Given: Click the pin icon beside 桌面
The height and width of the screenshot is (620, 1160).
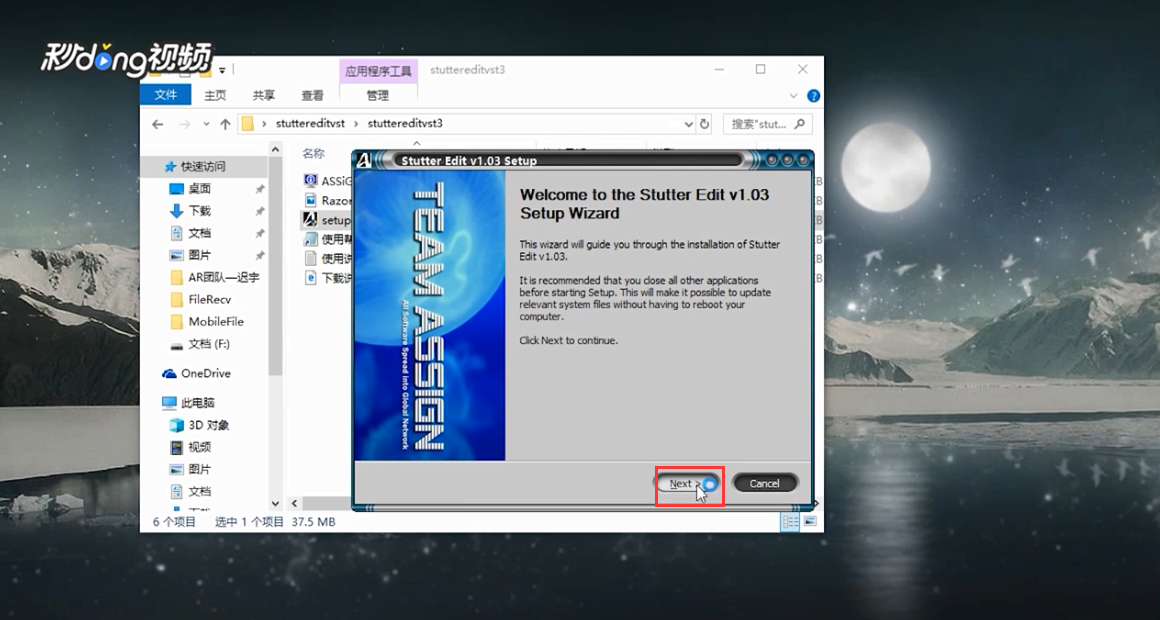Looking at the screenshot, I should 260,189.
